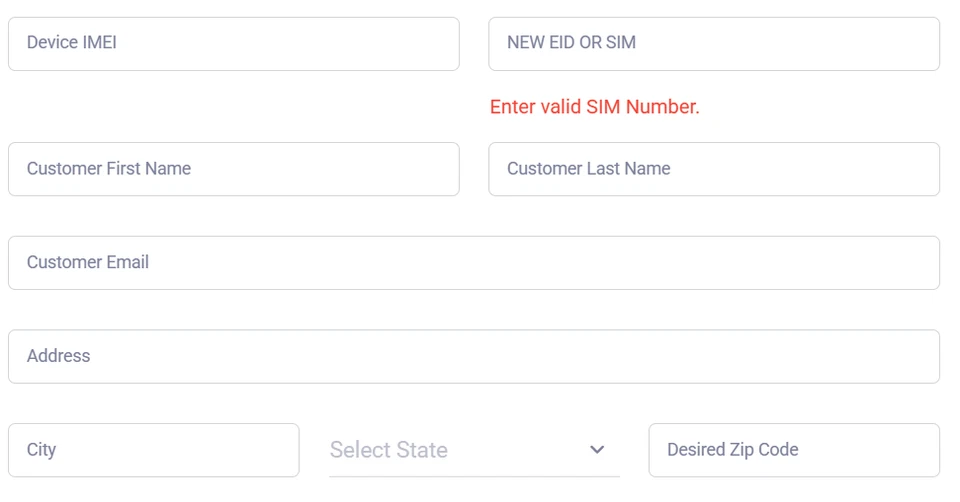Place cursor in the first name box
The image size is (960, 502).
point(233,169)
